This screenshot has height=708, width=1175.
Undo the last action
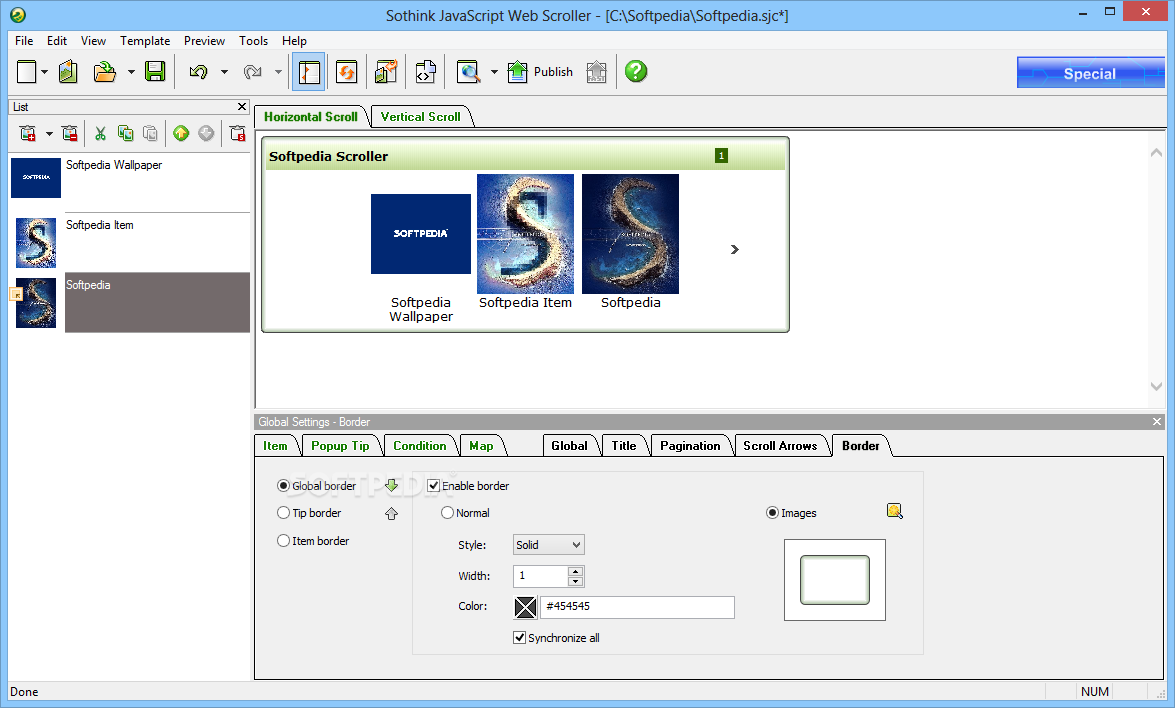198,72
